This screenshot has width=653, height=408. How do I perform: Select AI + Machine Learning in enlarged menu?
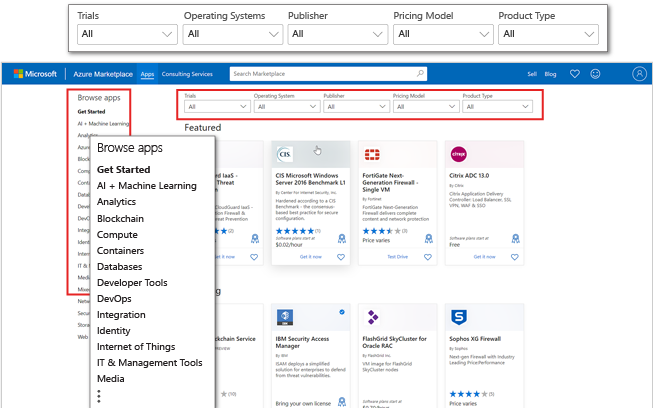click(147, 186)
